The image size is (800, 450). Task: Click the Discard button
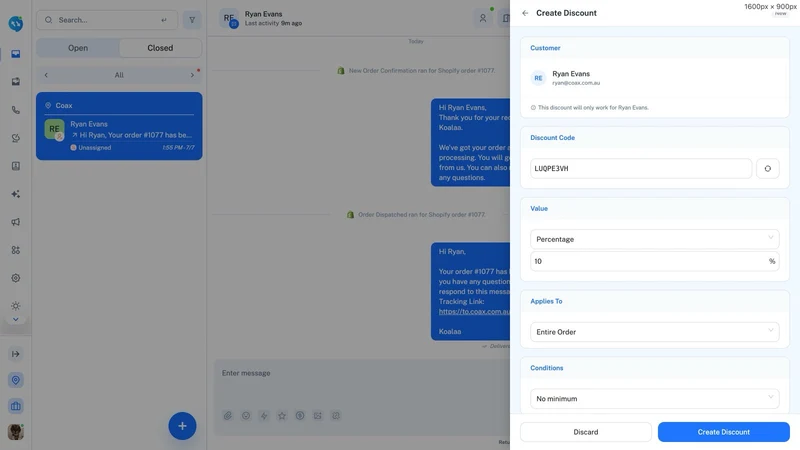click(x=586, y=432)
